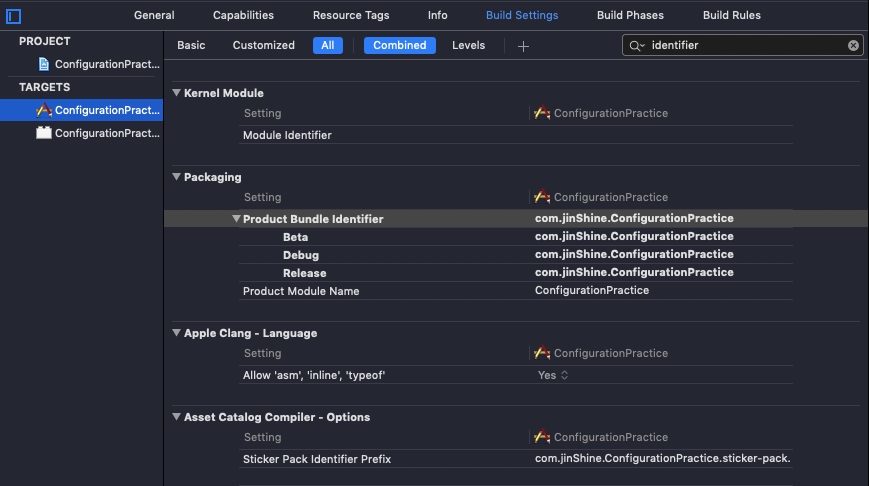869x486 pixels.
Task: Click the PROJECT sidebar heading
Action: [44, 42]
